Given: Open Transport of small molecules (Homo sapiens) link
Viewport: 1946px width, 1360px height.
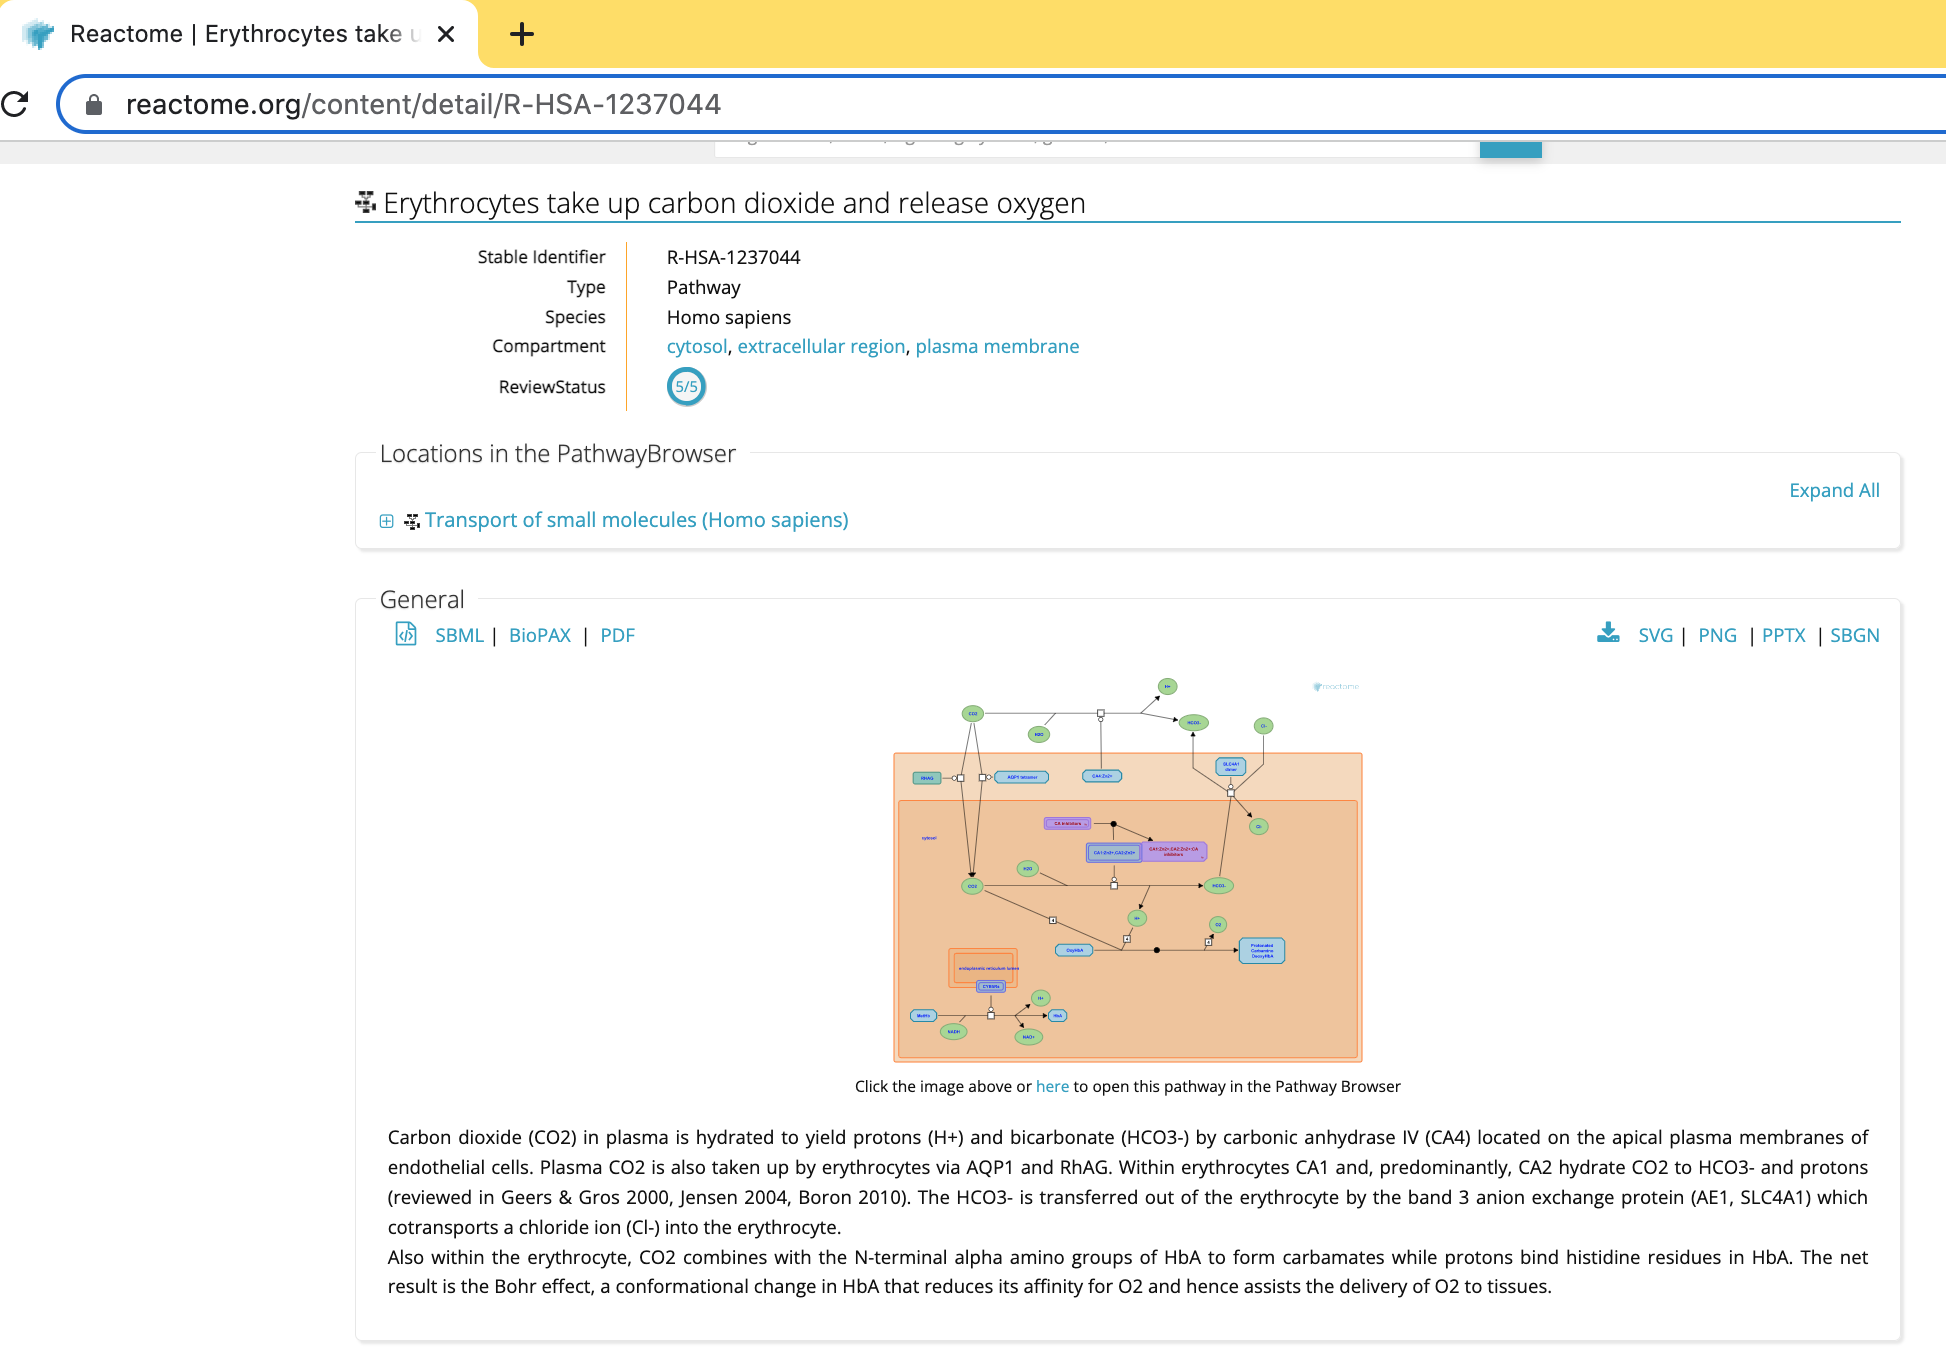Looking at the screenshot, I should click(x=636, y=520).
